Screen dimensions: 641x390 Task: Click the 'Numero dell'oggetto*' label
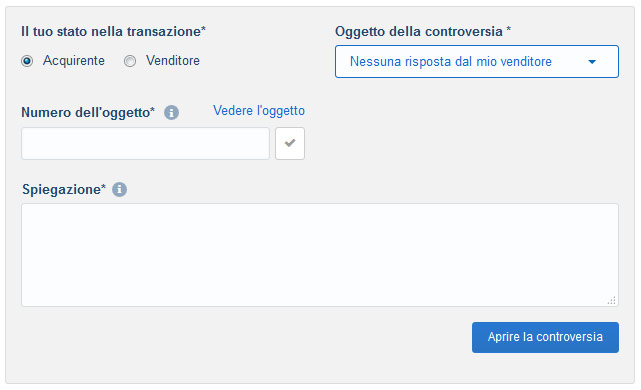click(88, 112)
